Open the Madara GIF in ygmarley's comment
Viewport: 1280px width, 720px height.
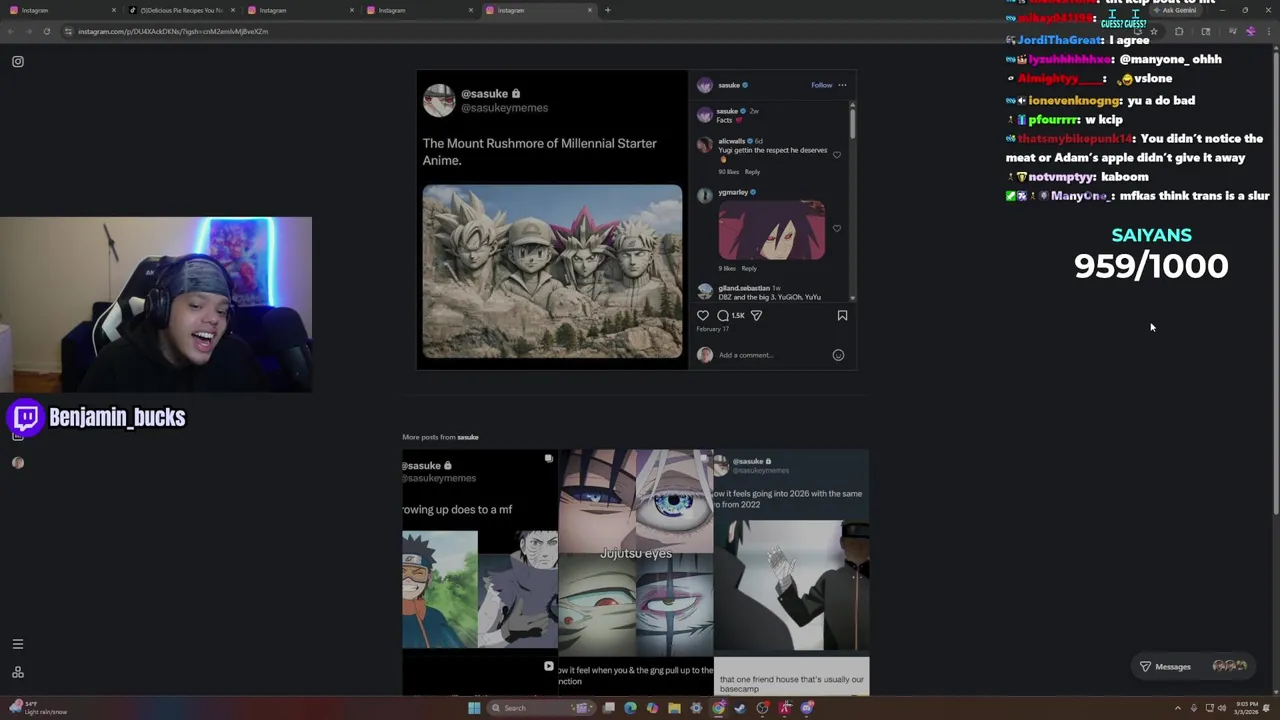(x=771, y=230)
